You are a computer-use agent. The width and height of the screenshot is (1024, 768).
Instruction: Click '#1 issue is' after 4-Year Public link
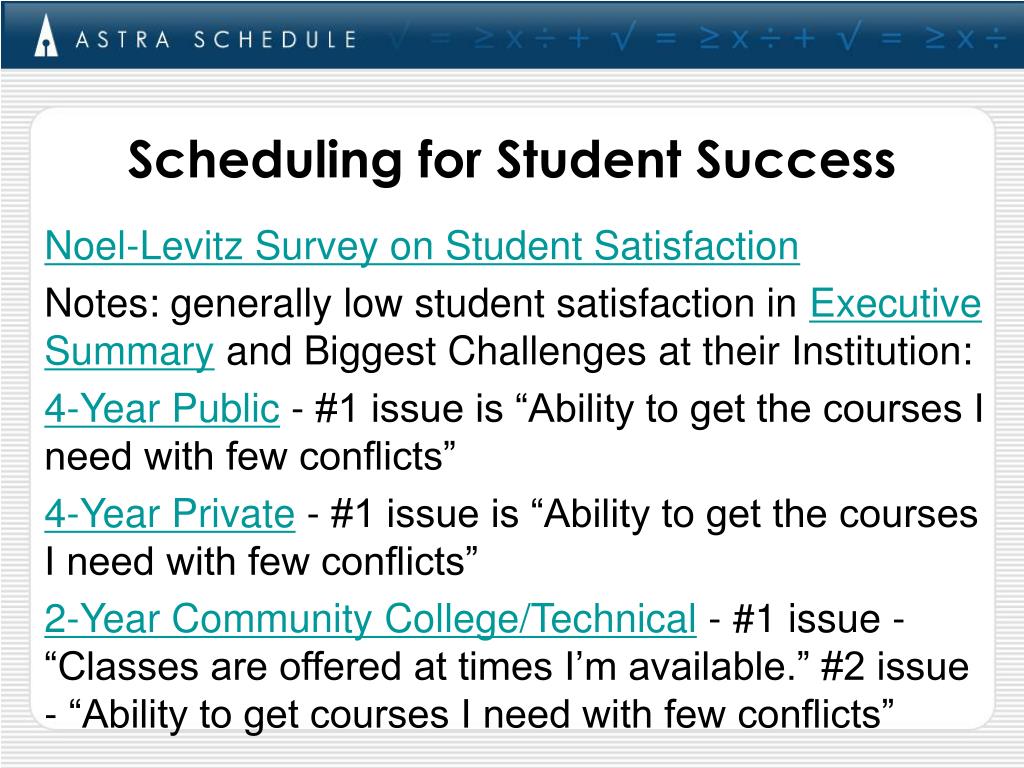pyautogui.click(x=409, y=409)
